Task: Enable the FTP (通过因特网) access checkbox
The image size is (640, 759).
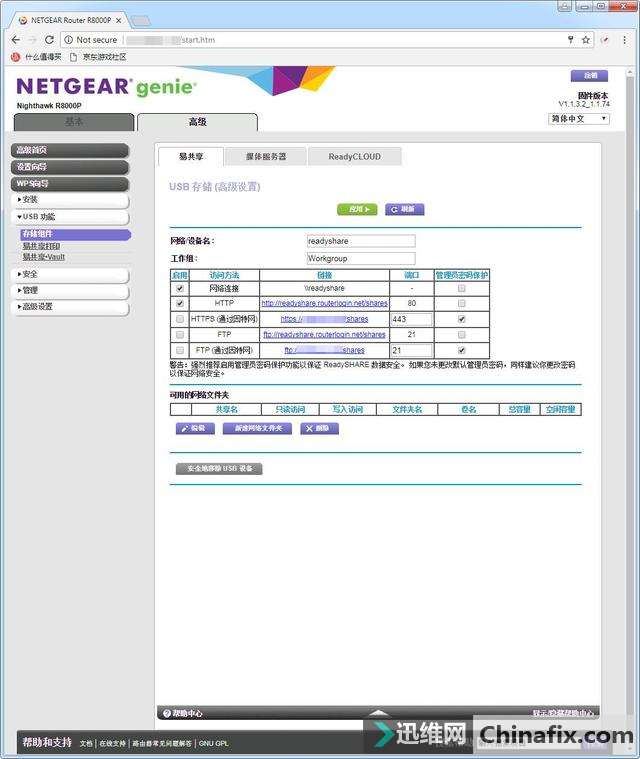Action: pyautogui.click(x=180, y=350)
